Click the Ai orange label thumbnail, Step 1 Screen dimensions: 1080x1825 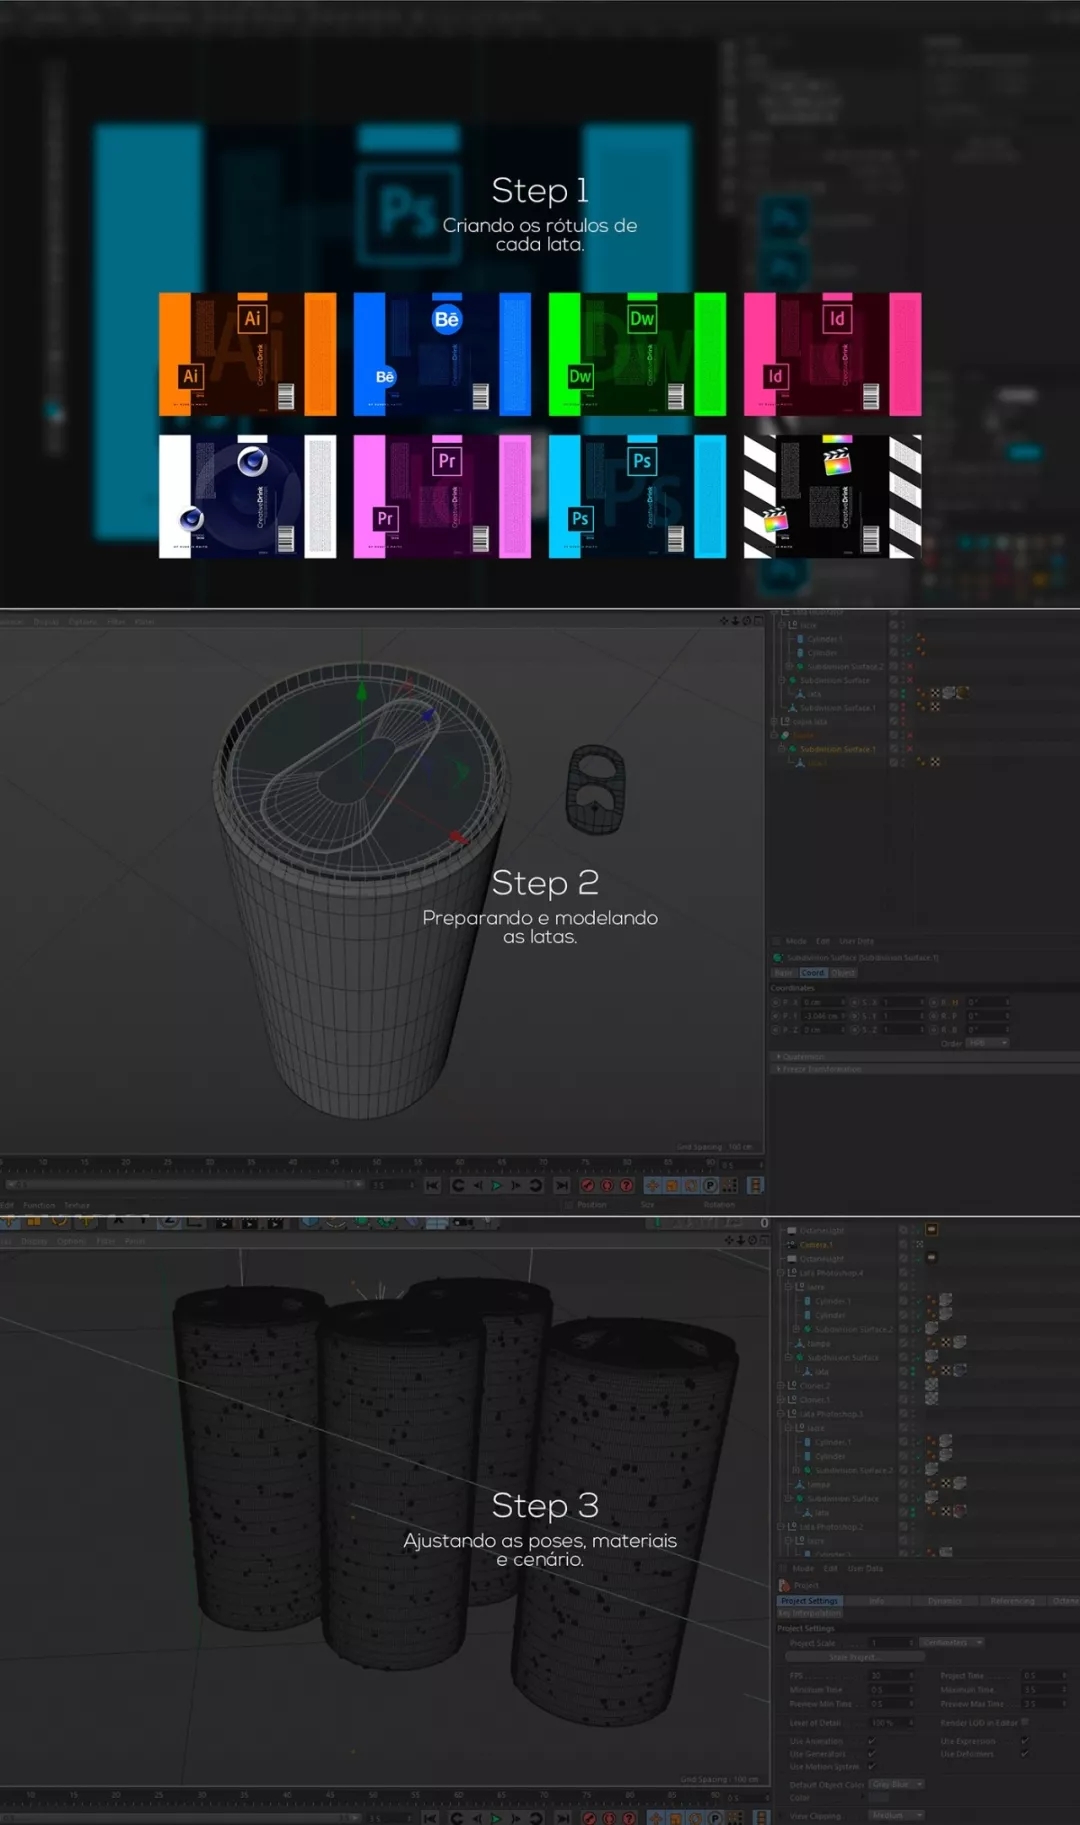(248, 354)
